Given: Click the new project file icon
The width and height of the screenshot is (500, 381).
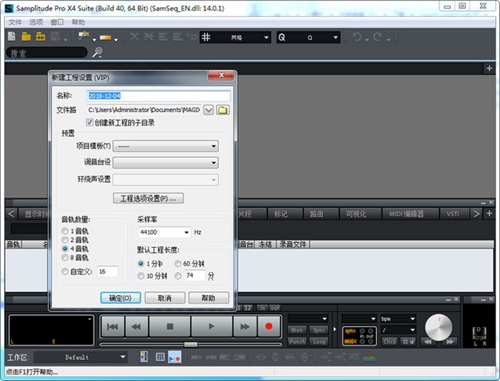Looking at the screenshot, I should point(12,36).
